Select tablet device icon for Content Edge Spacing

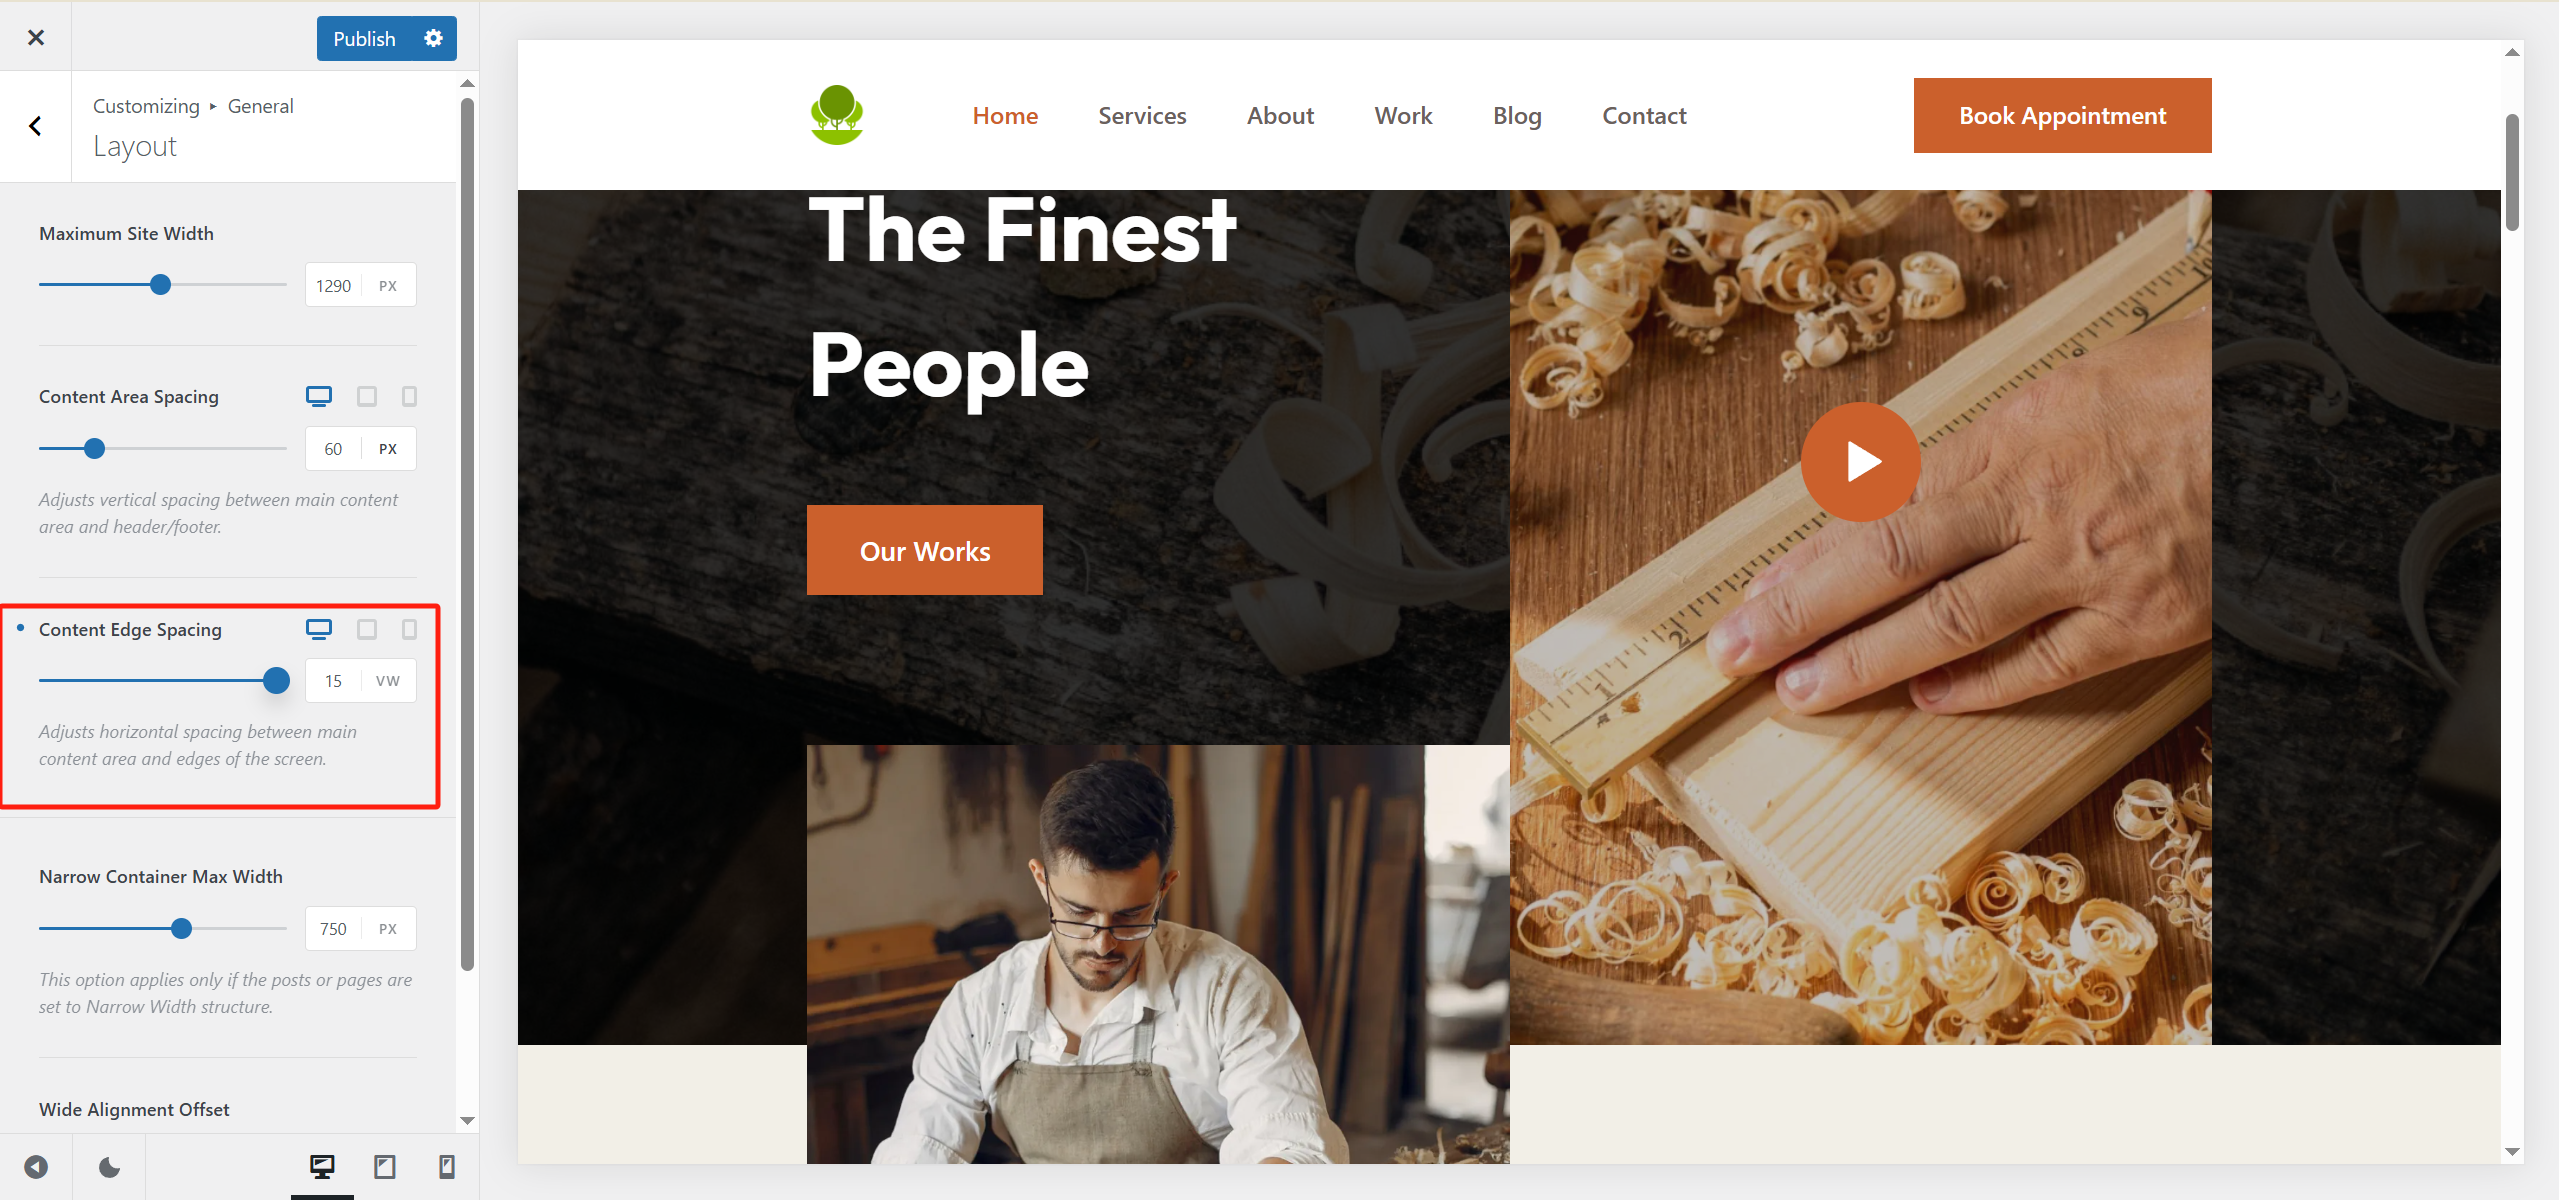tap(367, 629)
